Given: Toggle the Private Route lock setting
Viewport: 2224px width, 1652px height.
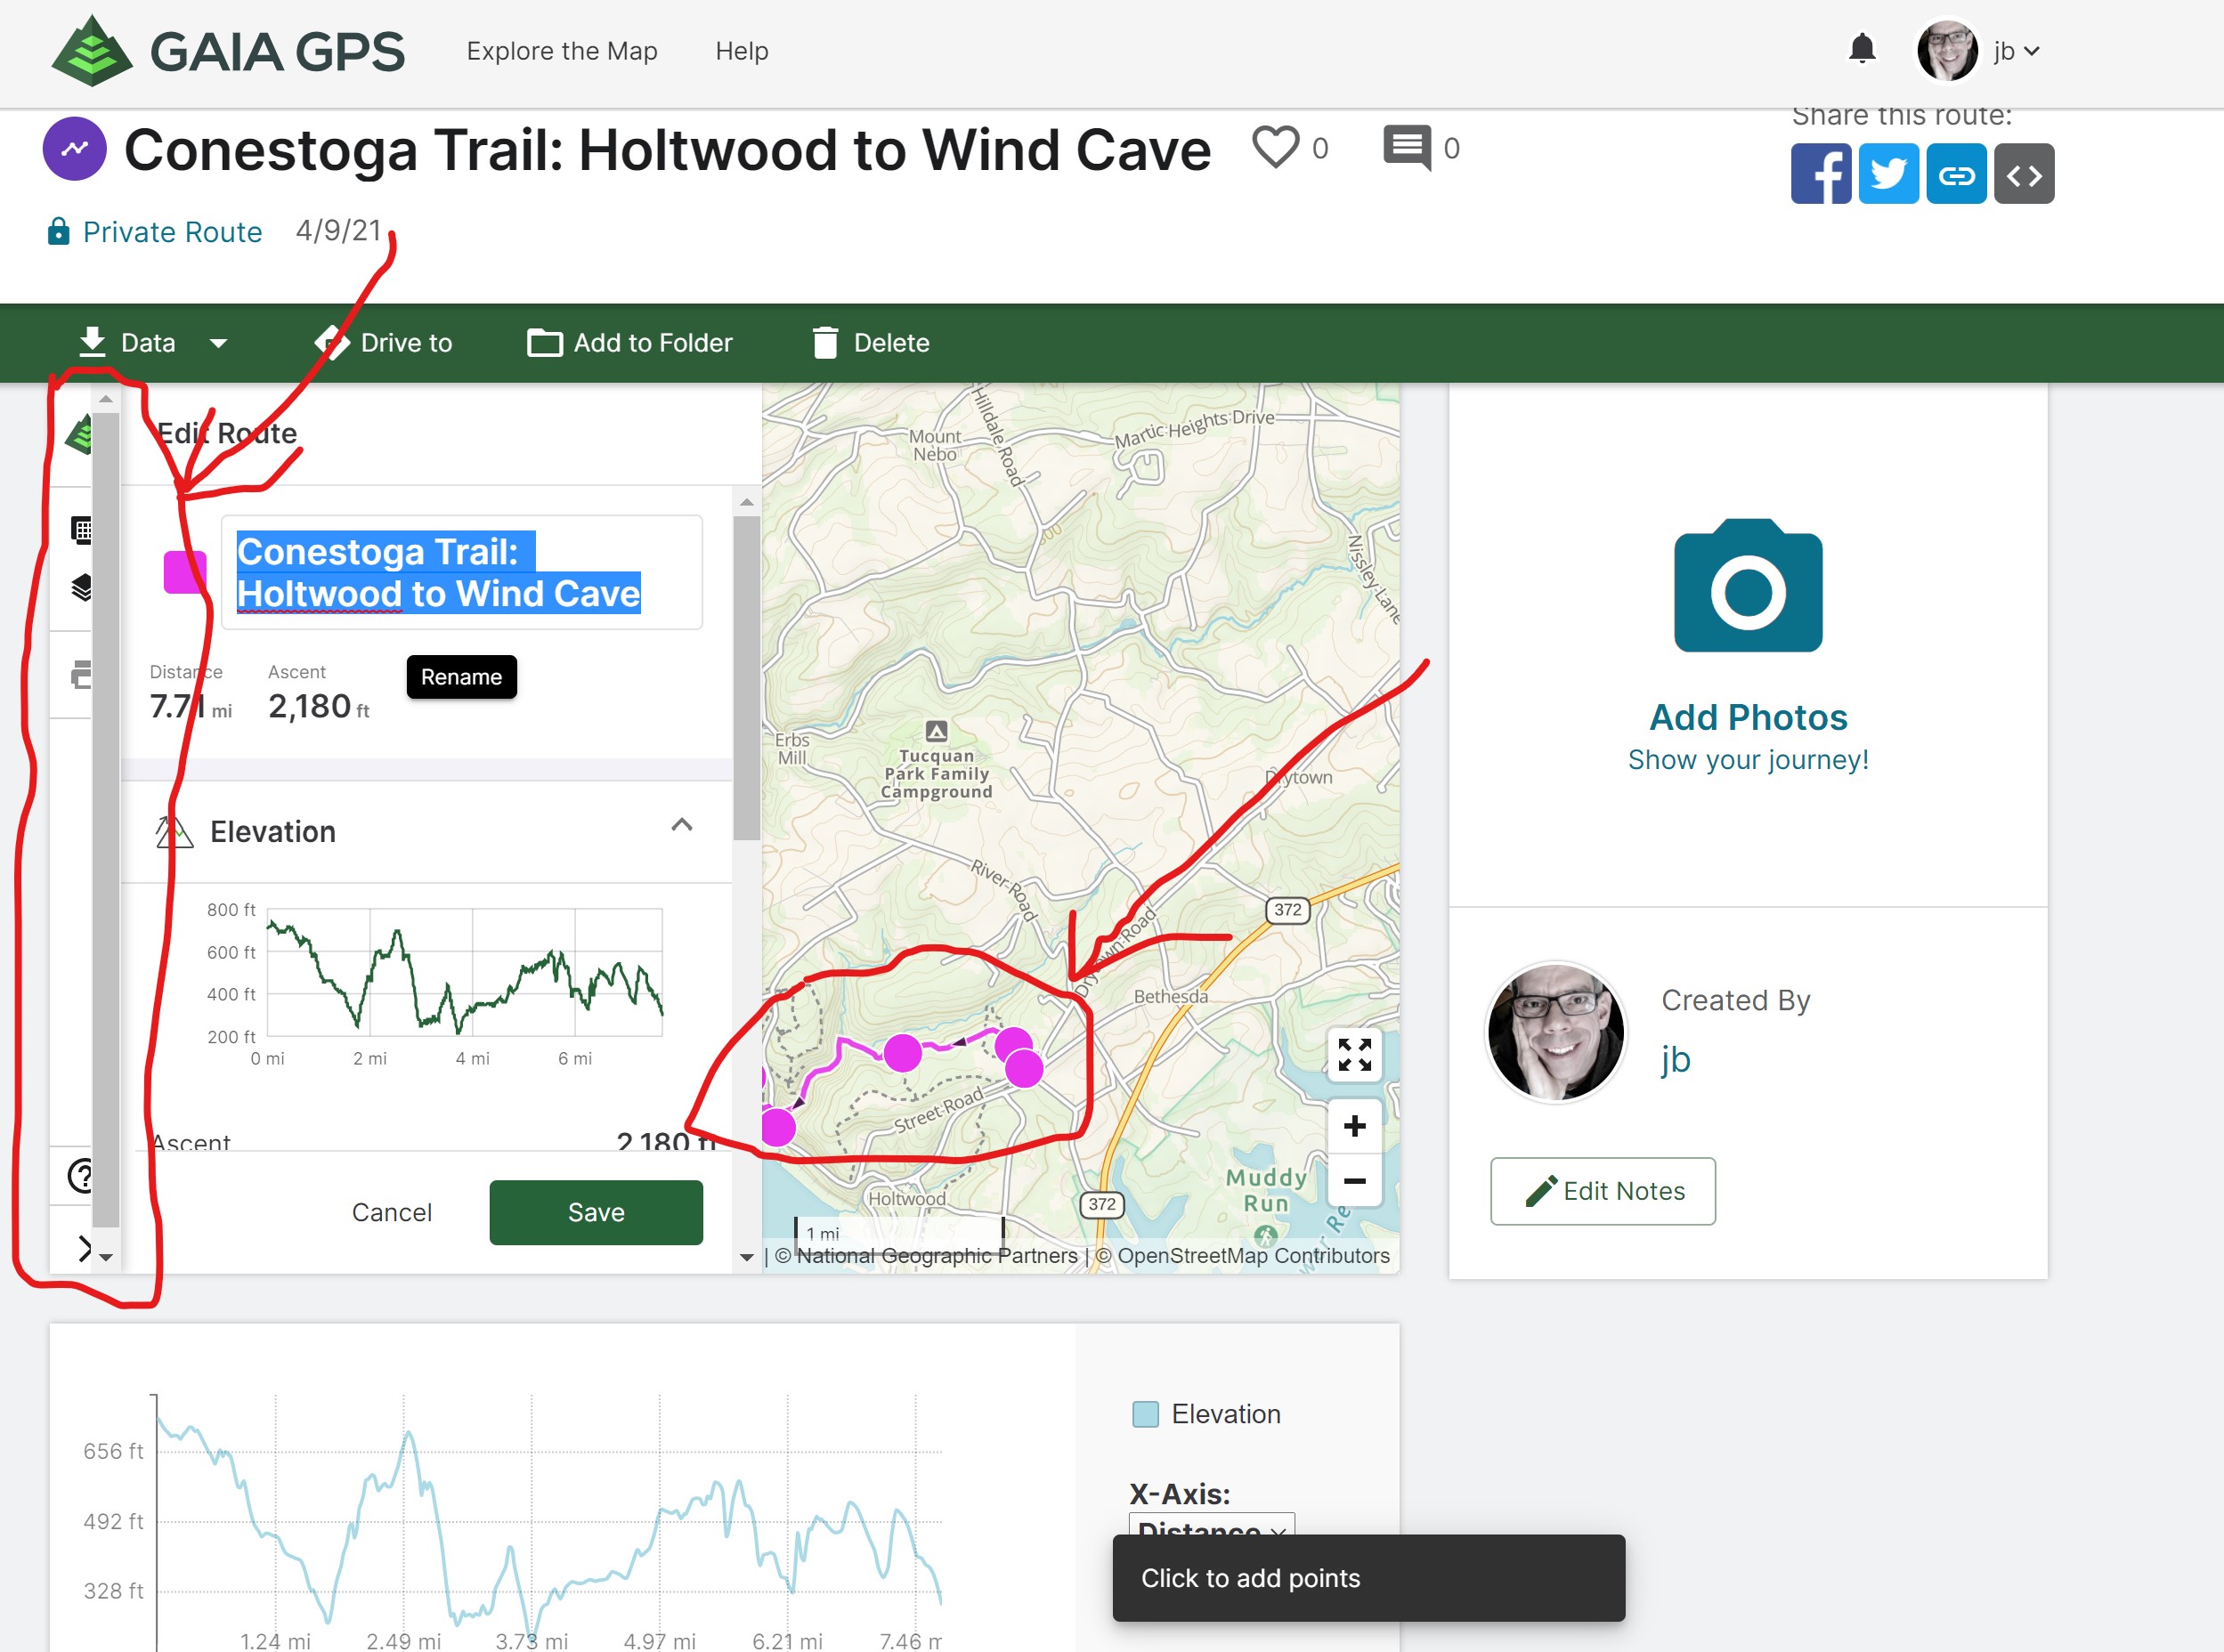Looking at the screenshot, I should [155, 232].
